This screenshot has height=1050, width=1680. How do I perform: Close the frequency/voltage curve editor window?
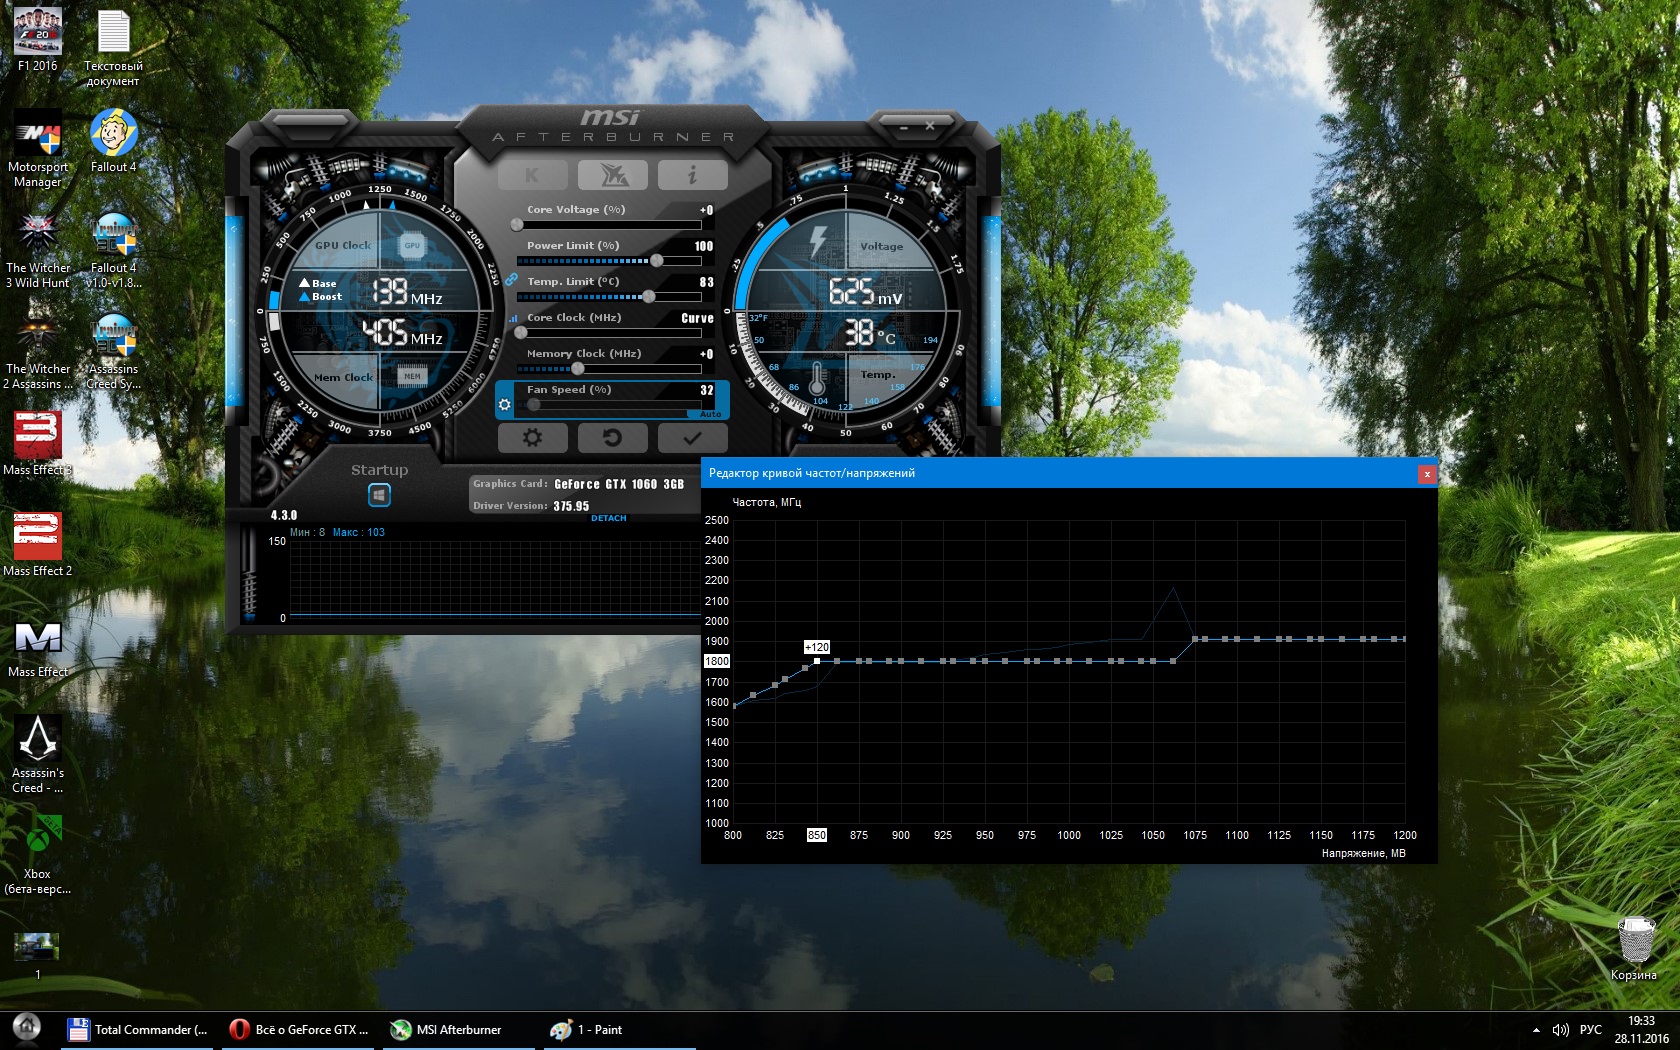1427,474
